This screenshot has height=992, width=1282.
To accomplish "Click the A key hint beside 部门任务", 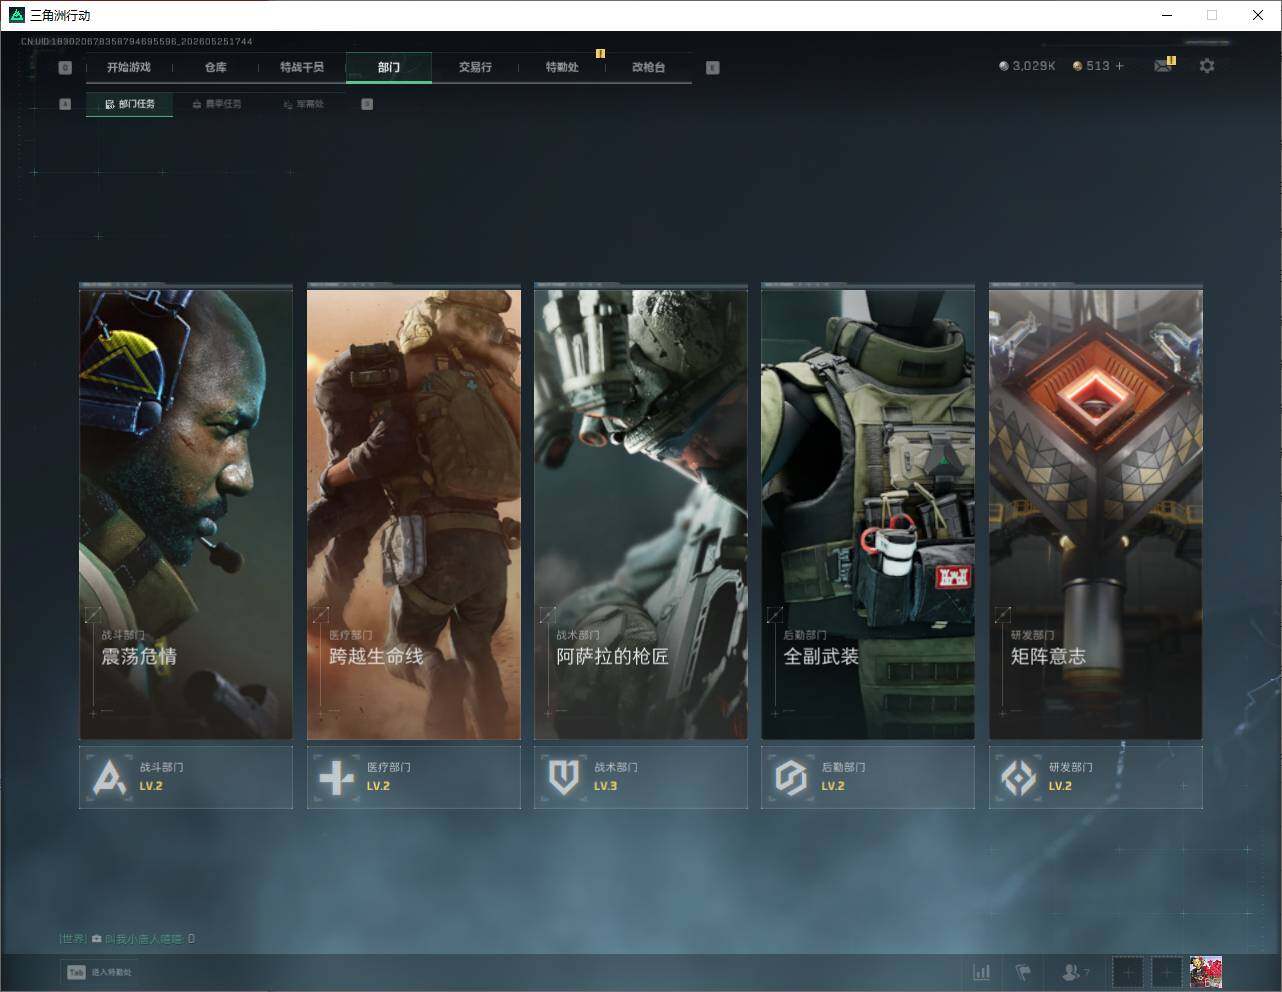I will point(65,104).
